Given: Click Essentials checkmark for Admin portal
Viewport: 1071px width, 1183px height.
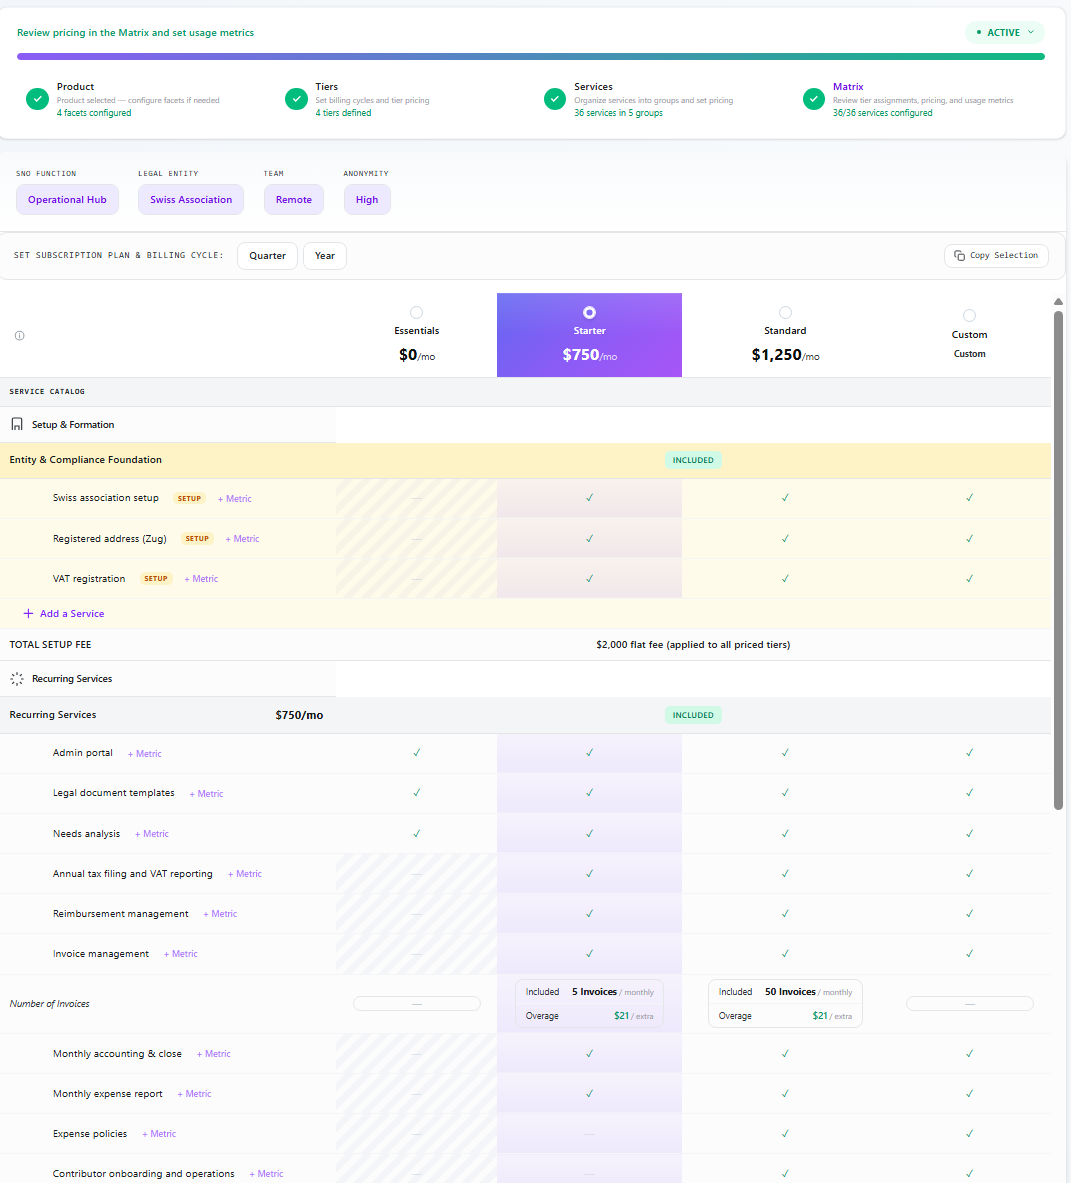Looking at the screenshot, I should pyautogui.click(x=416, y=753).
